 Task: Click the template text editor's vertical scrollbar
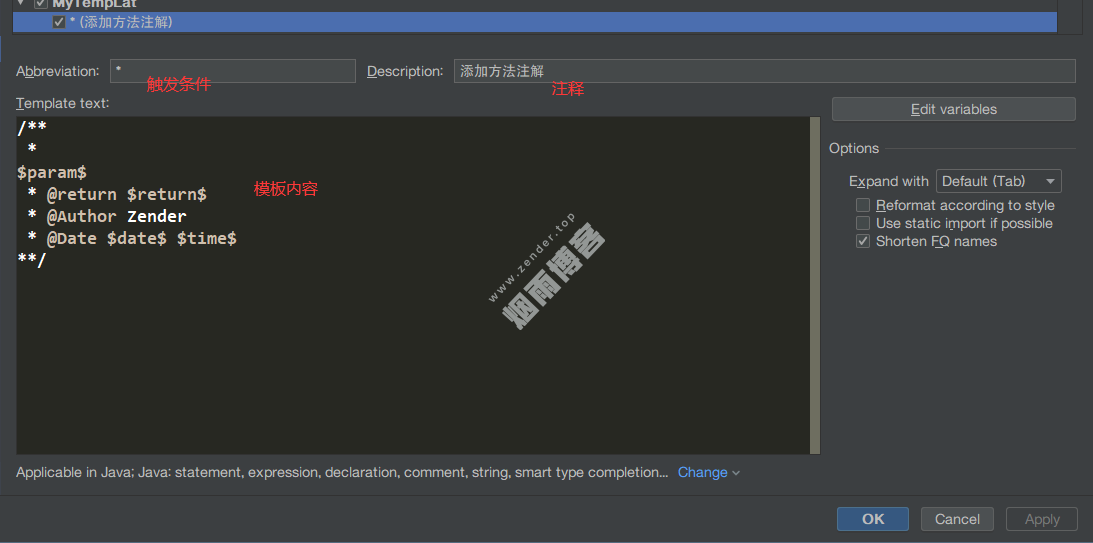(x=814, y=285)
